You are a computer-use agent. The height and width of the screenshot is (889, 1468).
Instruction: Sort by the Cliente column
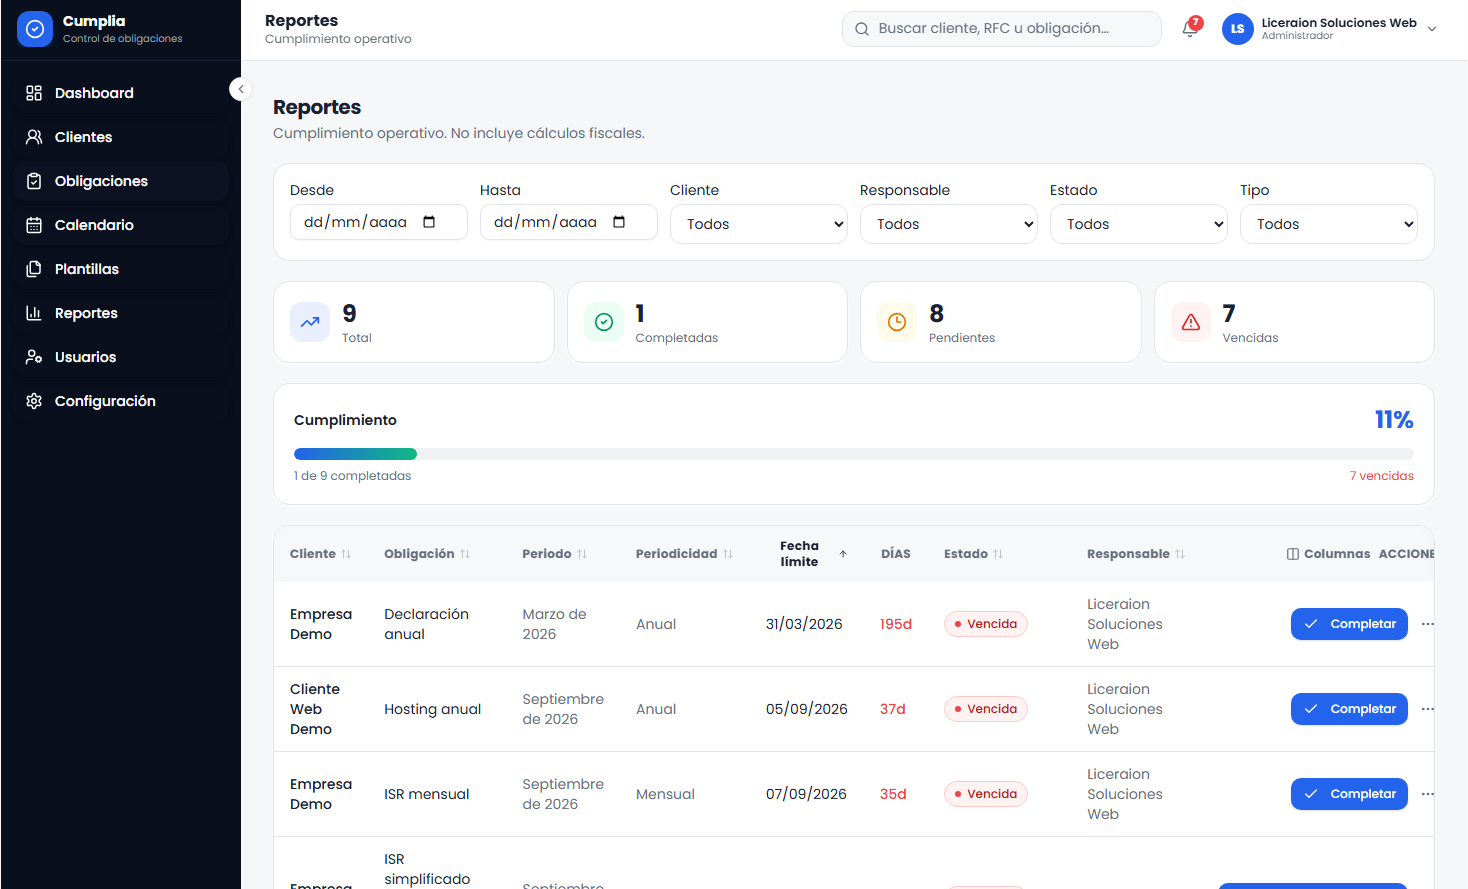pyautogui.click(x=320, y=554)
